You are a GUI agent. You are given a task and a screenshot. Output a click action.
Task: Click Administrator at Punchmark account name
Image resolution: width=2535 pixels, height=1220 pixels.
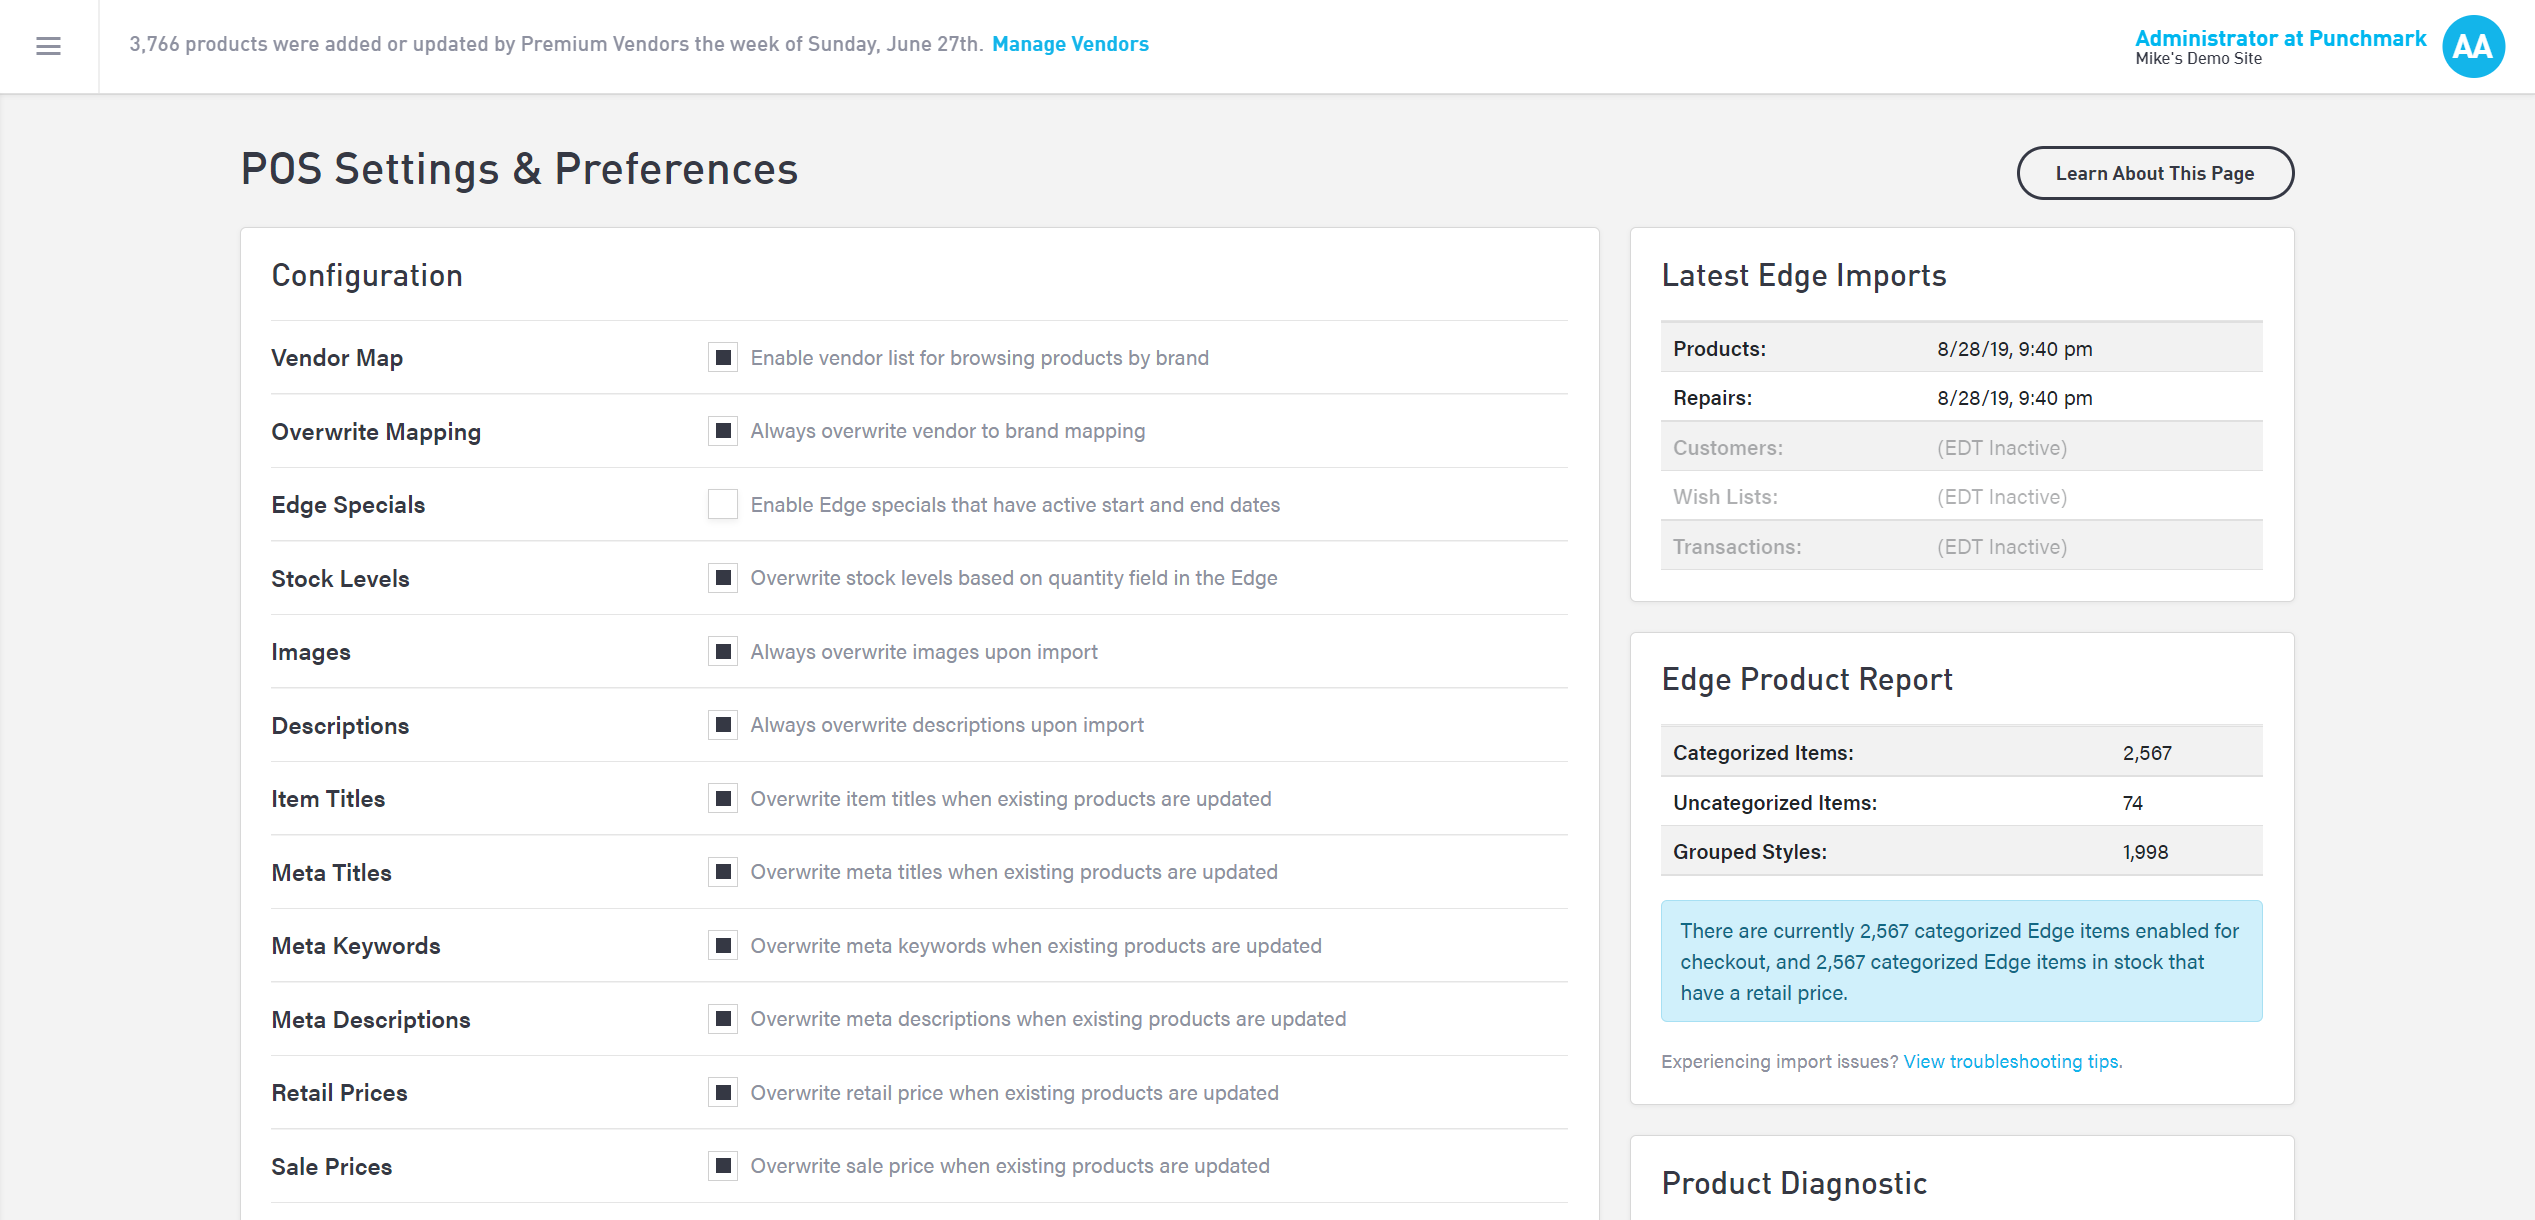2279,38
